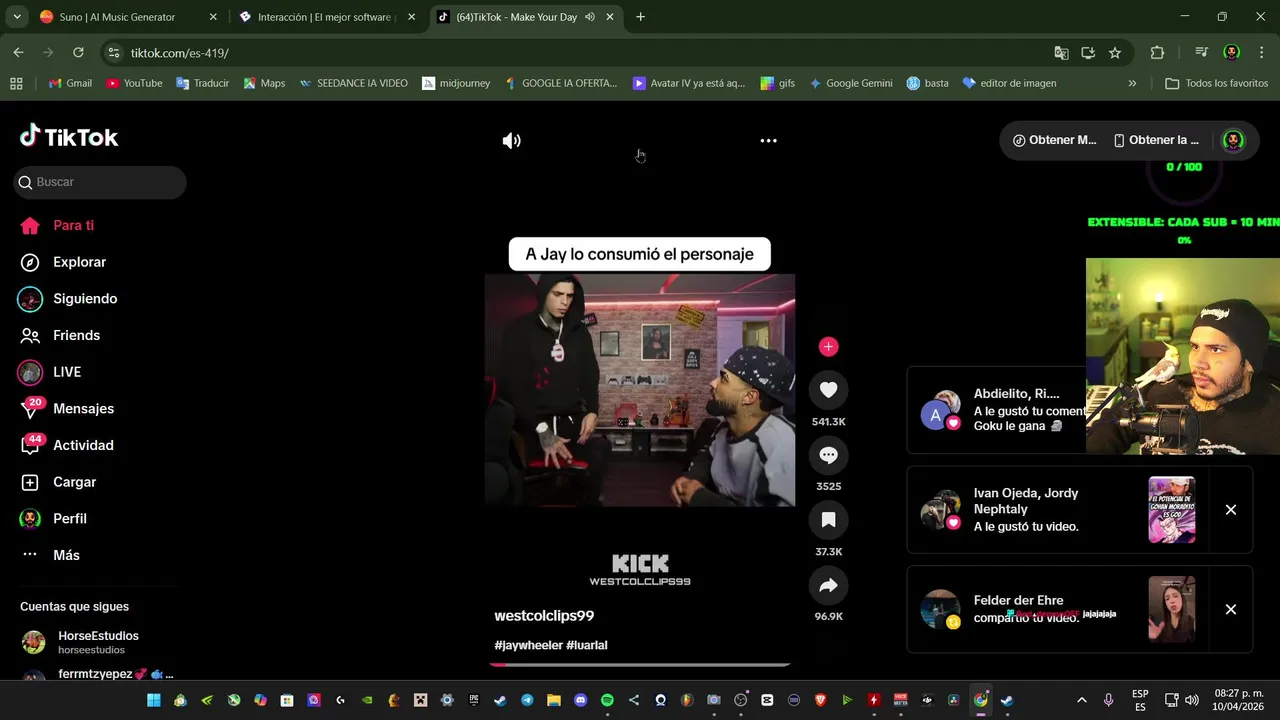Open the apps grid in bookmarks bar
This screenshot has height=720, width=1280.
[x=16, y=83]
